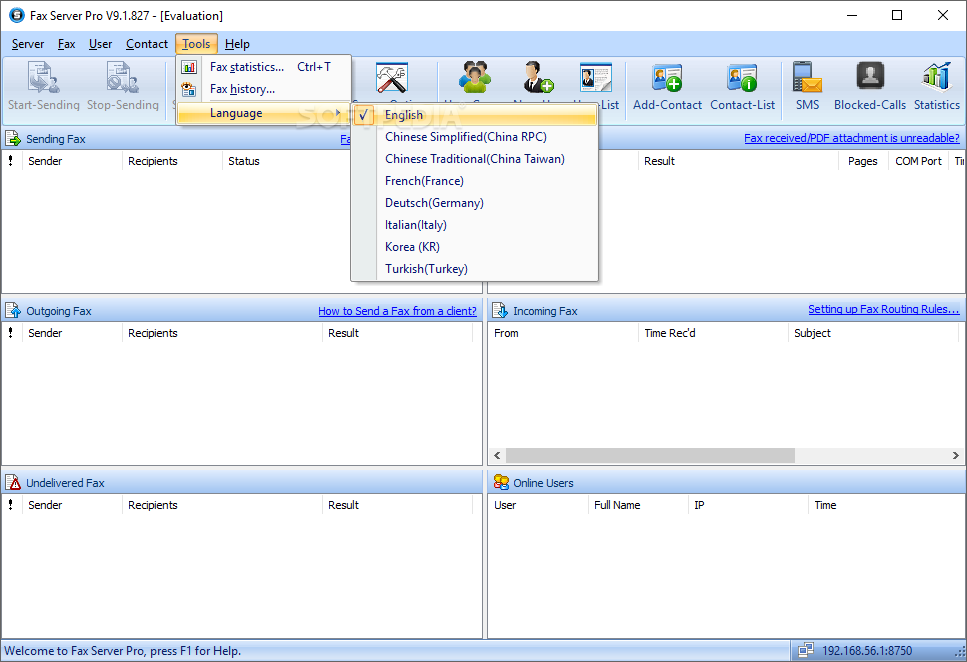Click the Undelivered Fax warning icon
This screenshot has width=967, height=662.
point(13,482)
